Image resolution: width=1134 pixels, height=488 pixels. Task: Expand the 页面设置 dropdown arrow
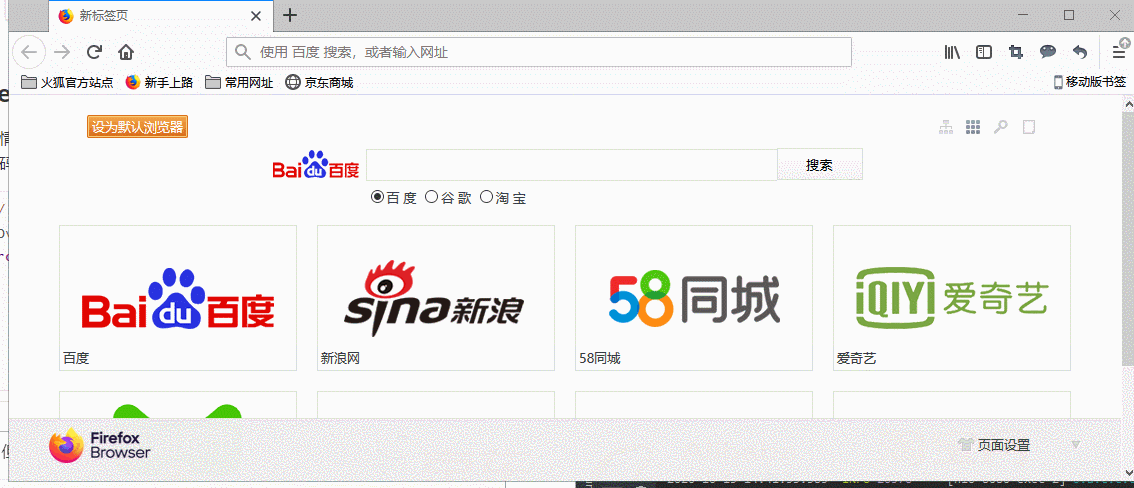[x=1075, y=445]
